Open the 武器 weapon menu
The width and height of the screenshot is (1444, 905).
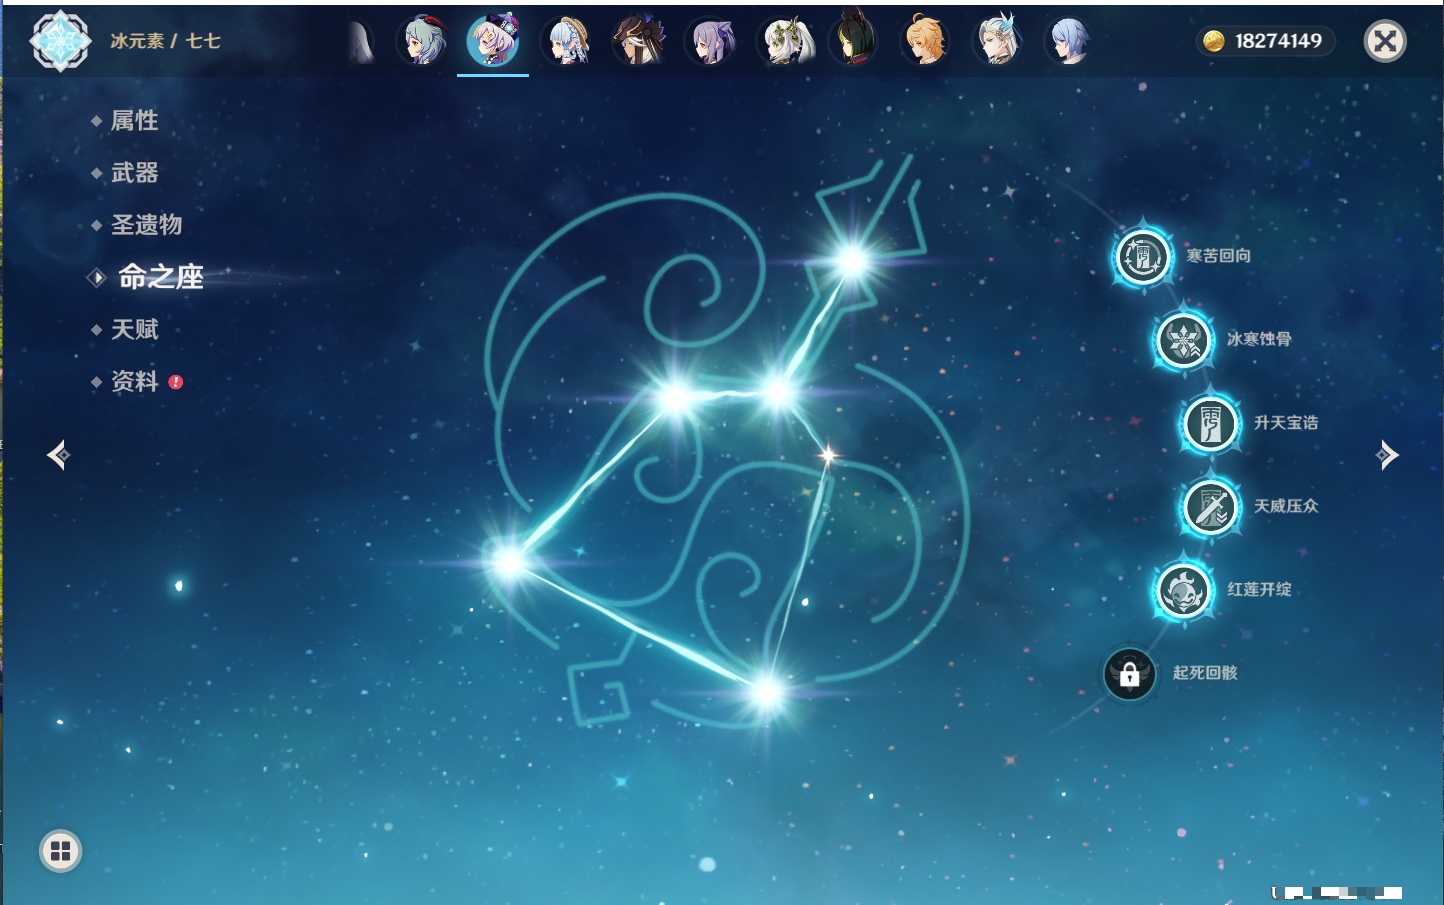click(x=135, y=173)
